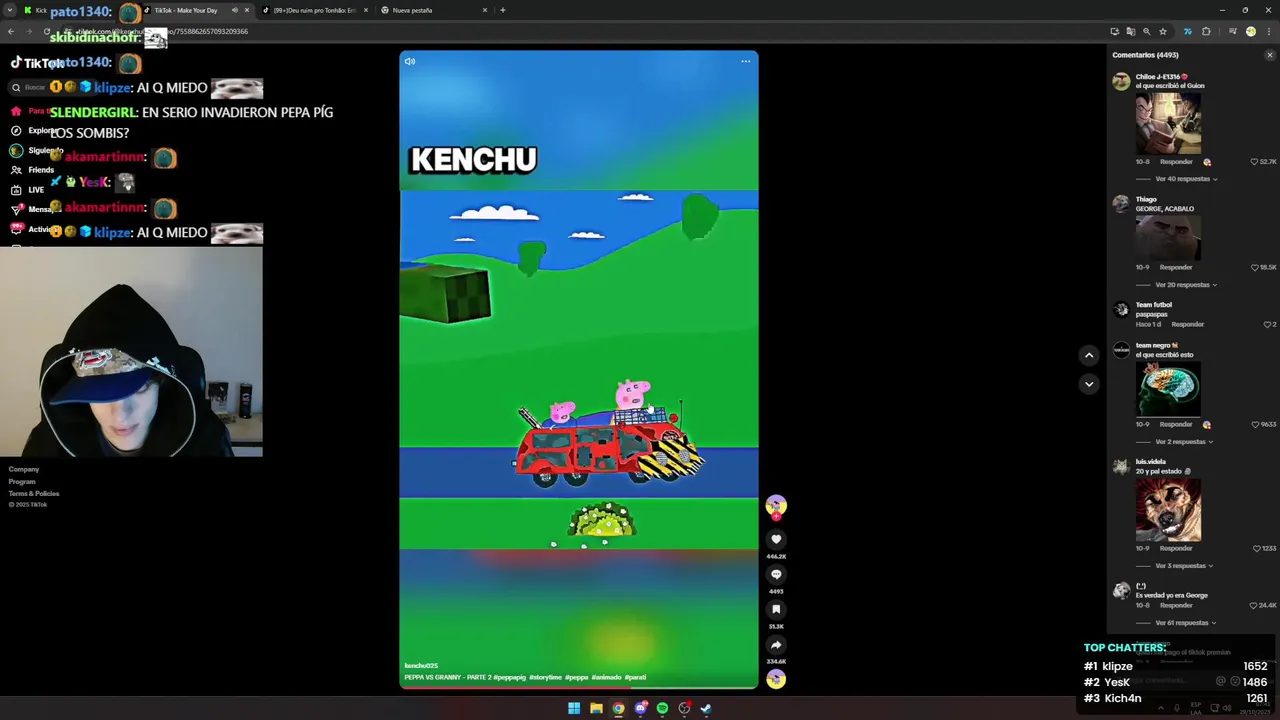The width and height of the screenshot is (1280, 720).
Task: Switch to '(99+)Deu ruim pro Tonhão' tab
Action: click(315, 10)
